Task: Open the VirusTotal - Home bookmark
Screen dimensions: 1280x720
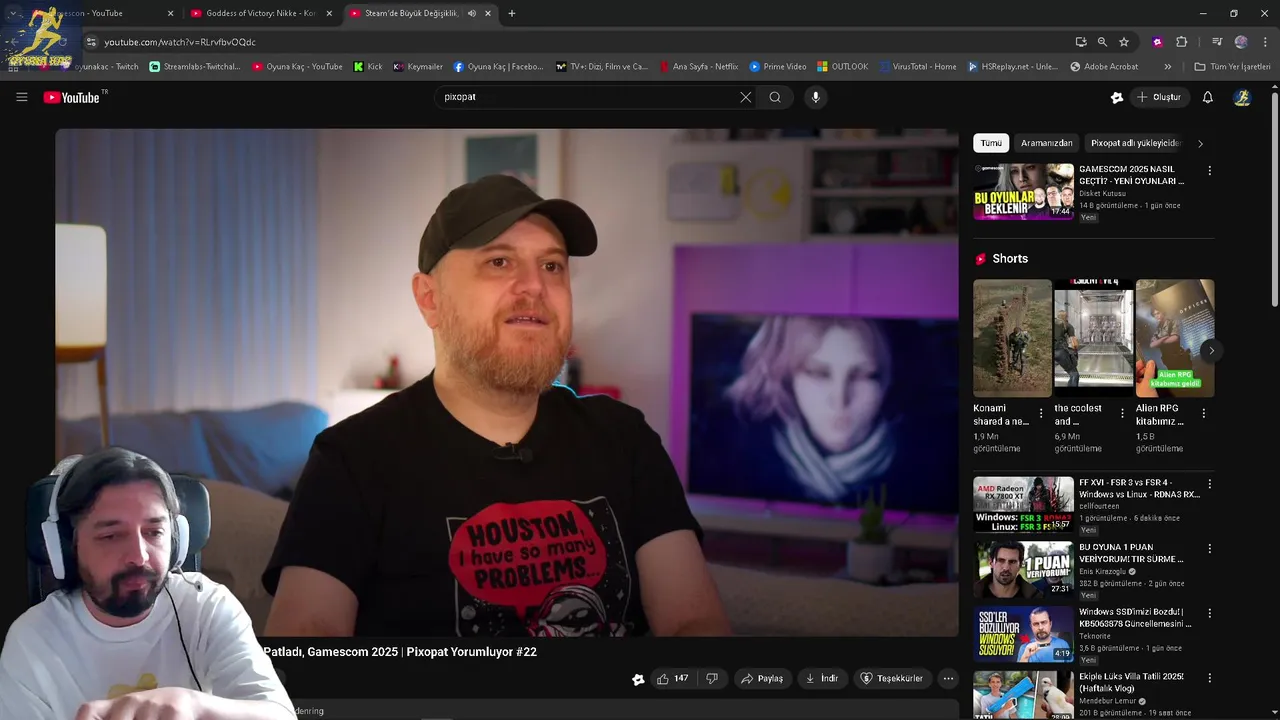Action: tap(918, 67)
